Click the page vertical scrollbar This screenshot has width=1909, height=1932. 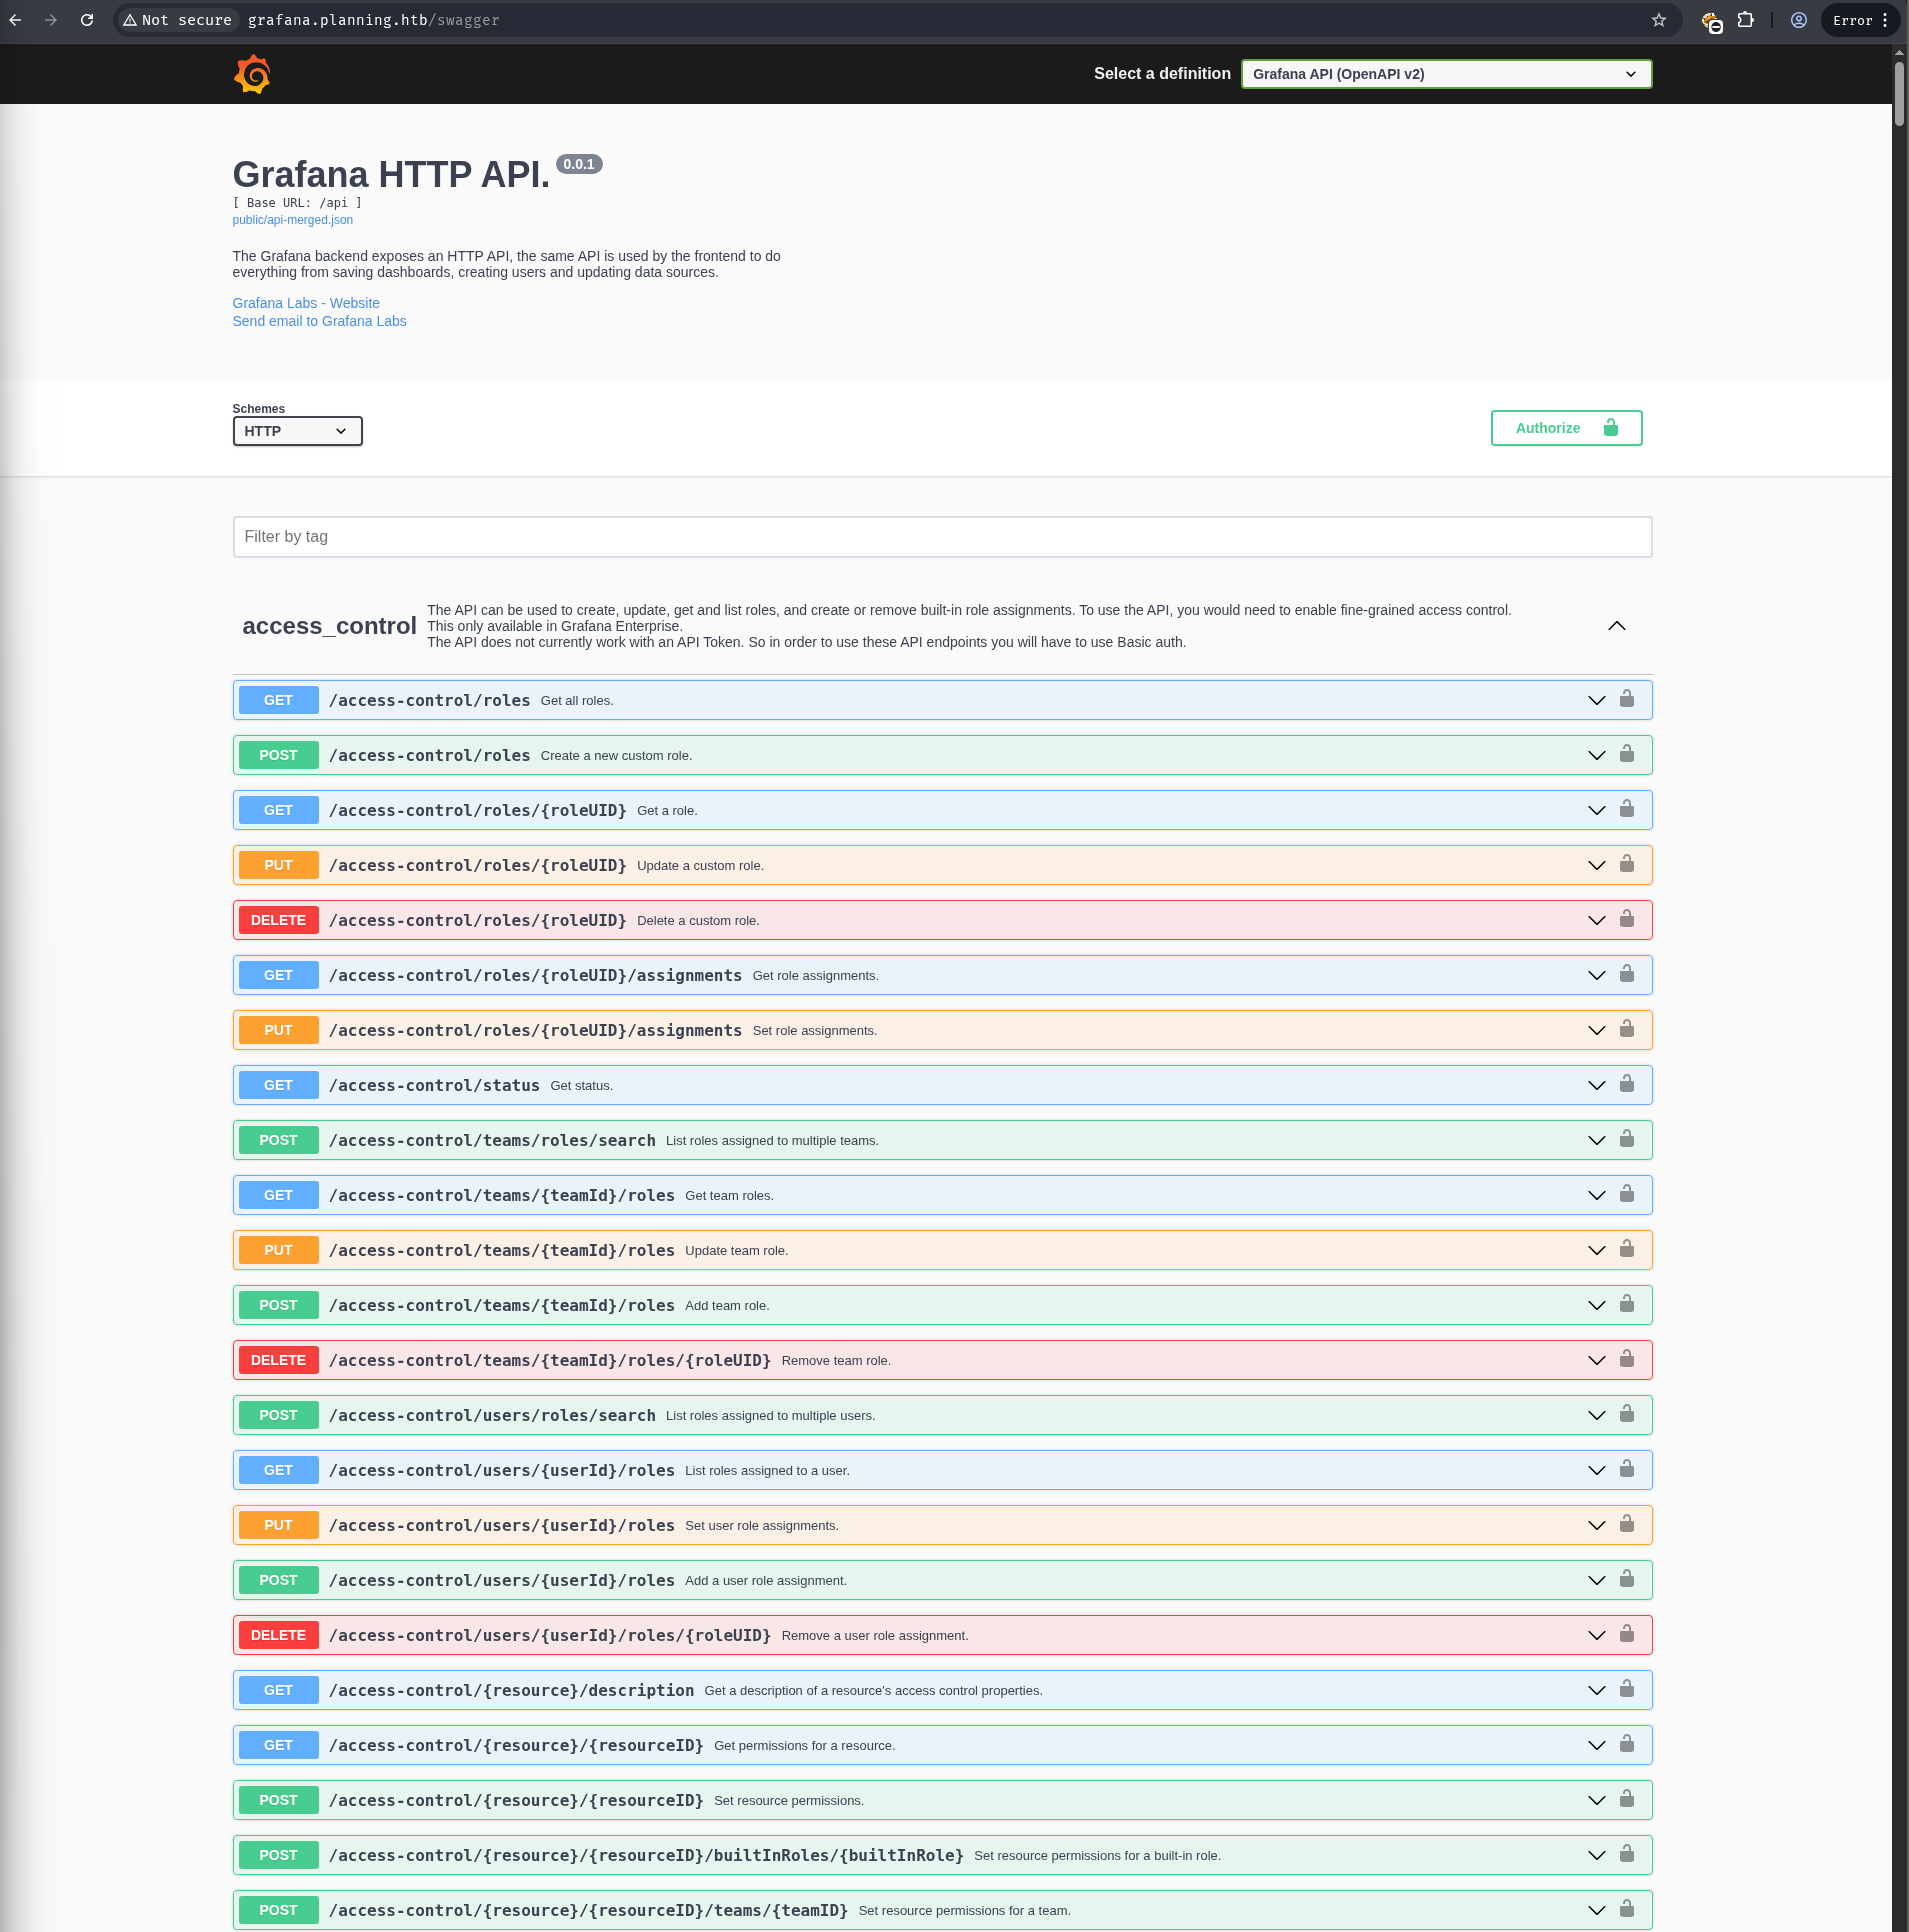coord(1899,96)
